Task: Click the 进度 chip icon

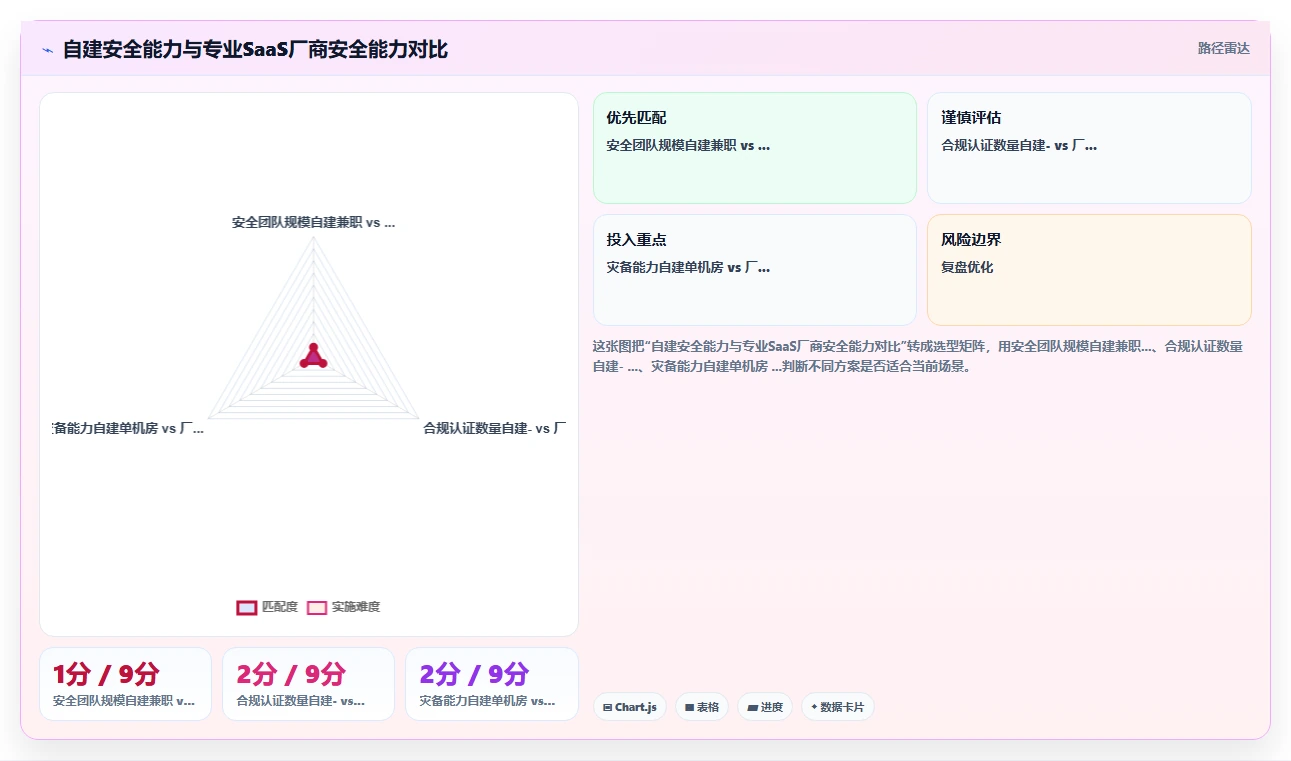Action: click(x=752, y=707)
